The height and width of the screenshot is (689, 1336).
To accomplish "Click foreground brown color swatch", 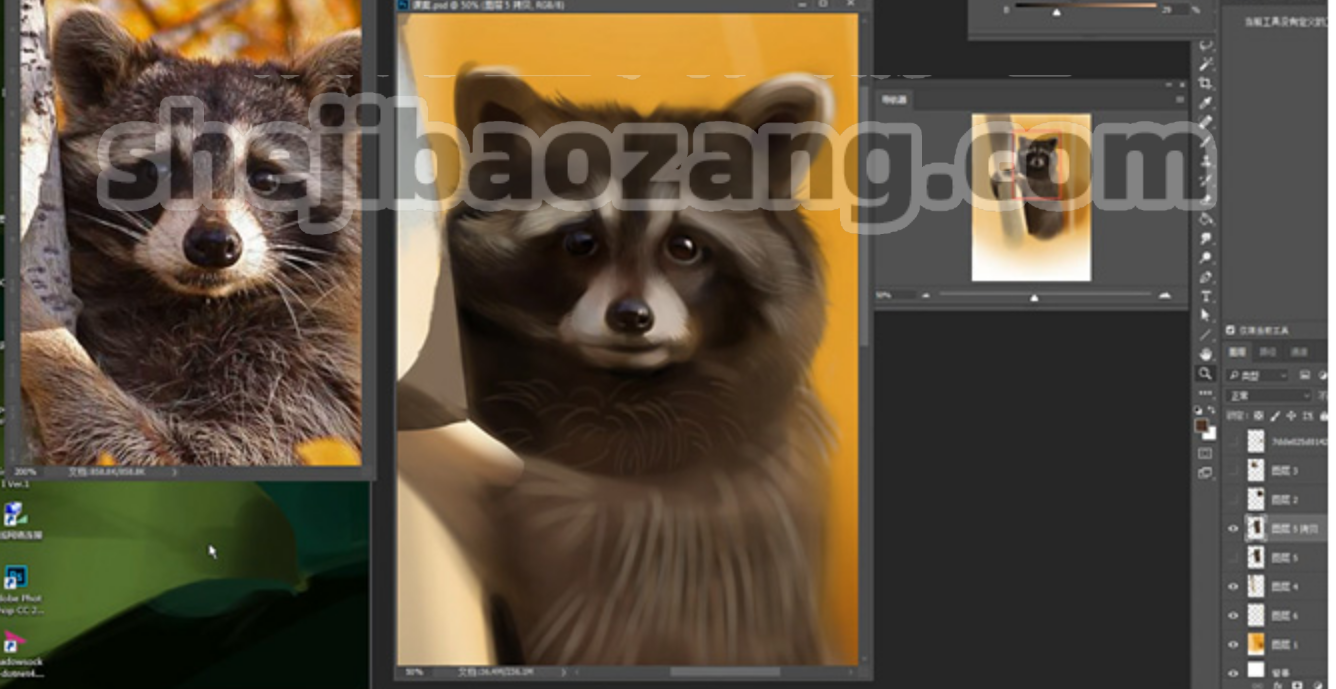I will click(1201, 425).
